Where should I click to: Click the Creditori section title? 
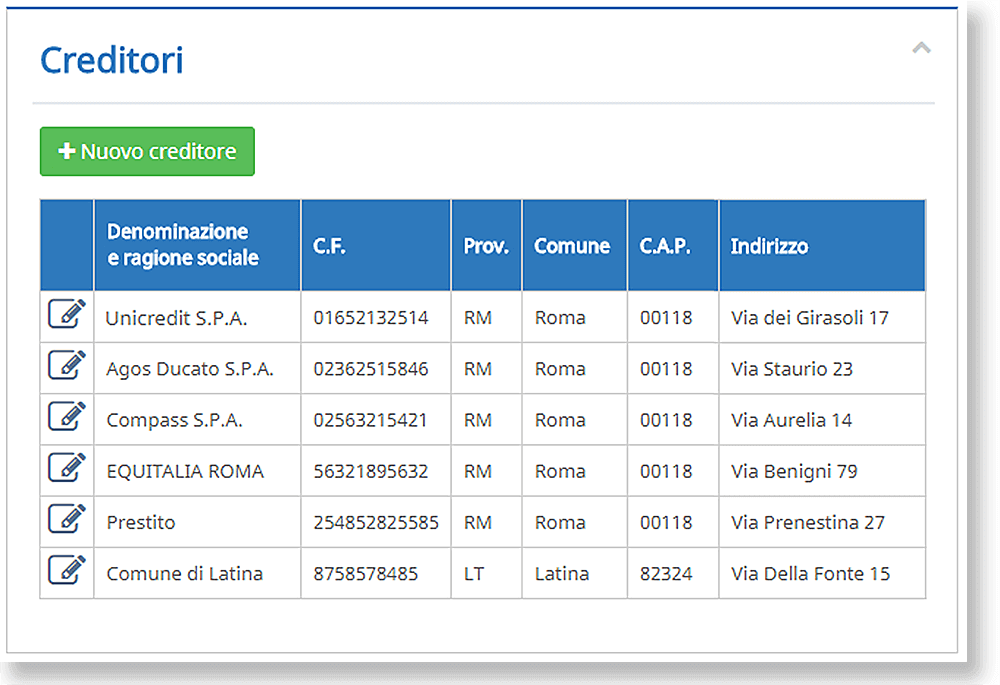(x=112, y=60)
